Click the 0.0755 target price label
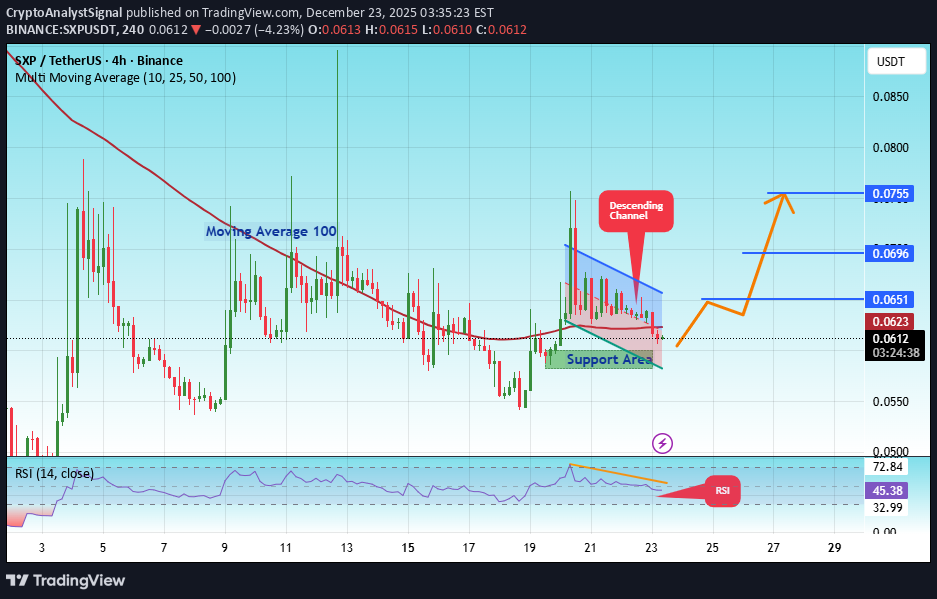The image size is (937, 599). [x=888, y=194]
